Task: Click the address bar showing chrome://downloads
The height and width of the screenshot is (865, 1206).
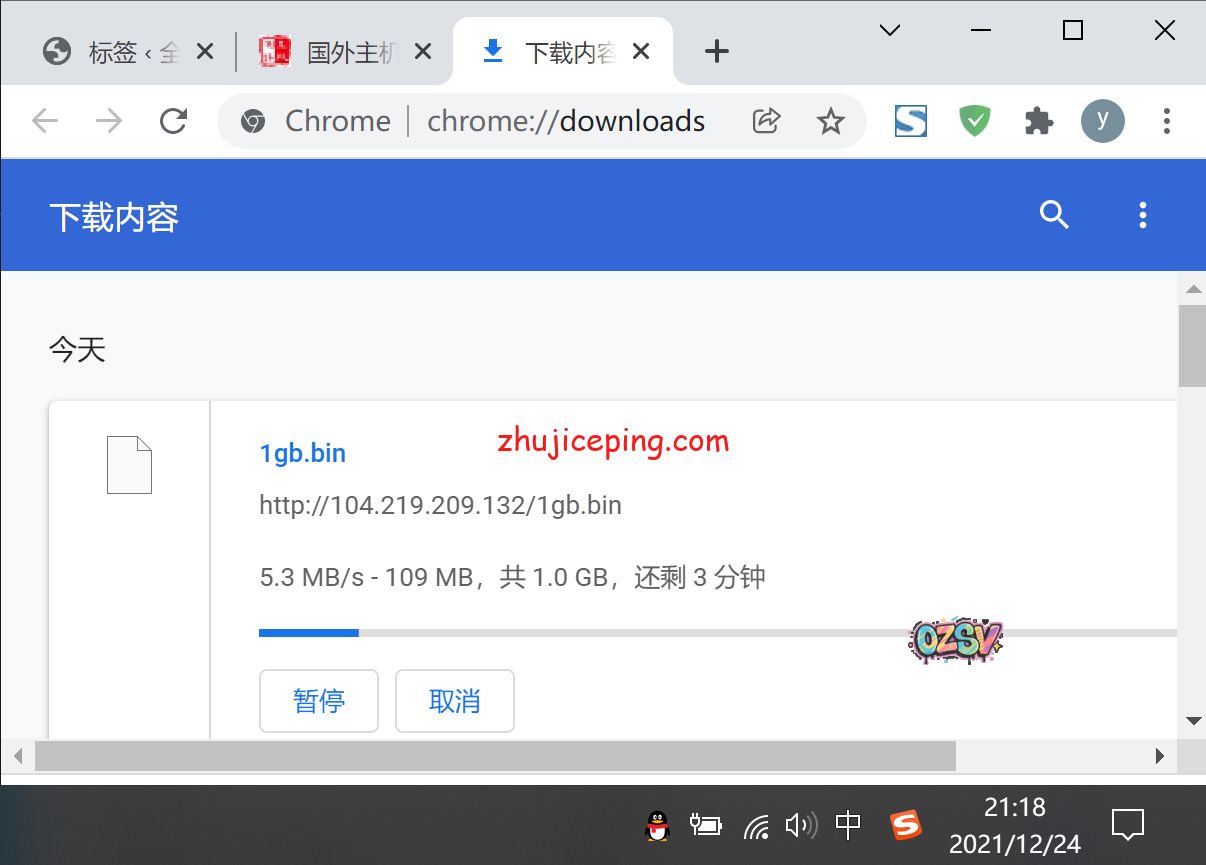Action: [565, 122]
